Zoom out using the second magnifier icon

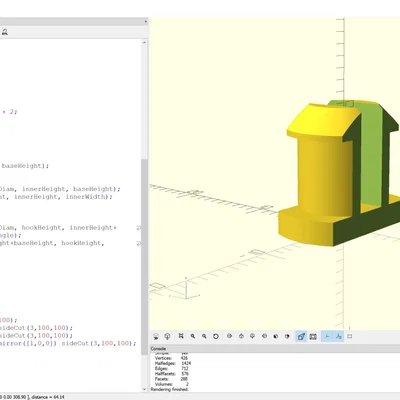tap(204, 336)
